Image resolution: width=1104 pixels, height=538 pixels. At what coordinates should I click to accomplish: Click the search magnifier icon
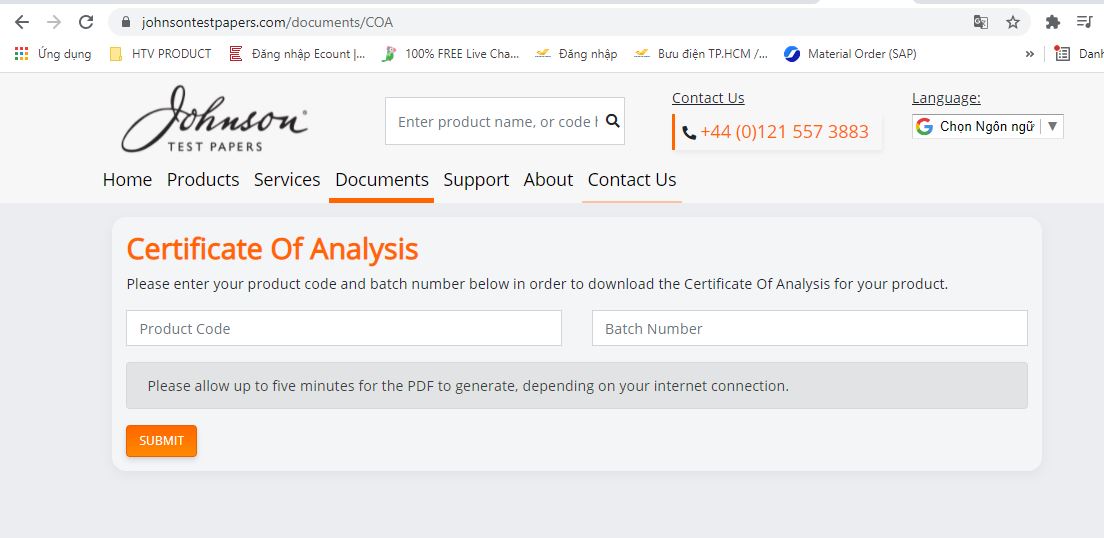click(x=612, y=121)
